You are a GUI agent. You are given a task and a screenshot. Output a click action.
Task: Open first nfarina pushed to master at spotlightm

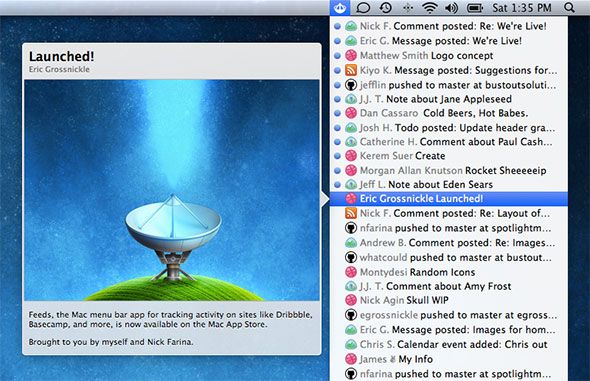pyautogui.click(x=449, y=228)
